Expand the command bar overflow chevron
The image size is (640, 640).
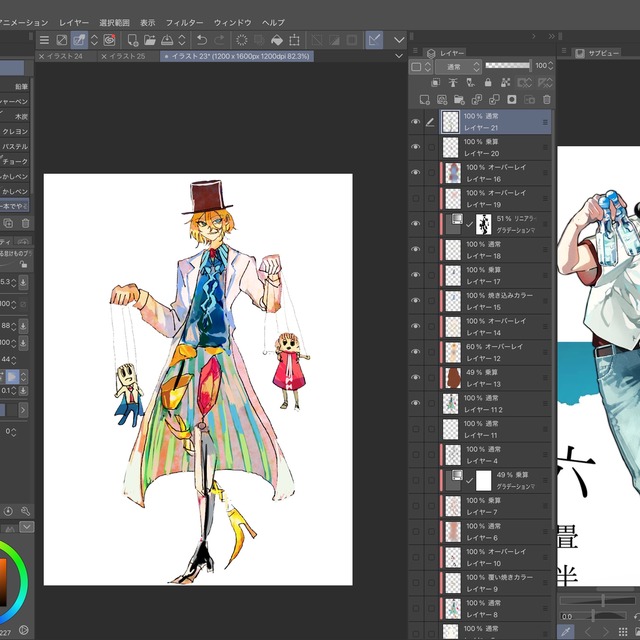399,40
